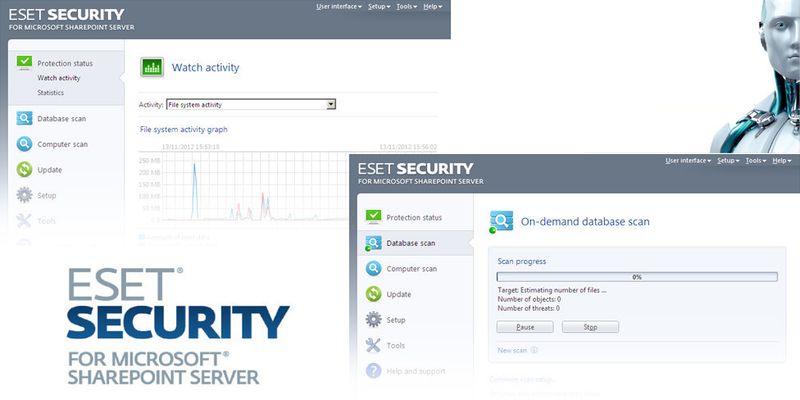Click On-demand database scan header icon

coord(501,221)
